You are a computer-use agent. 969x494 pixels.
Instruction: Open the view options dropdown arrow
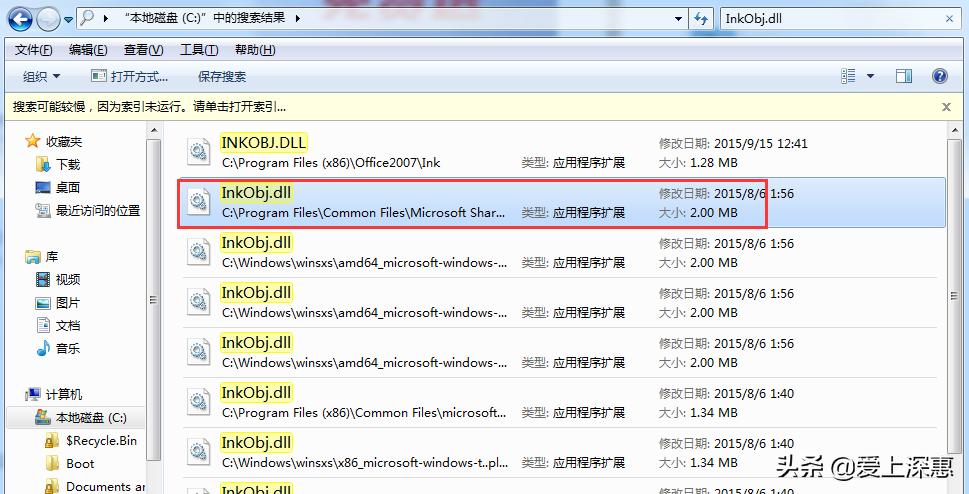point(870,76)
